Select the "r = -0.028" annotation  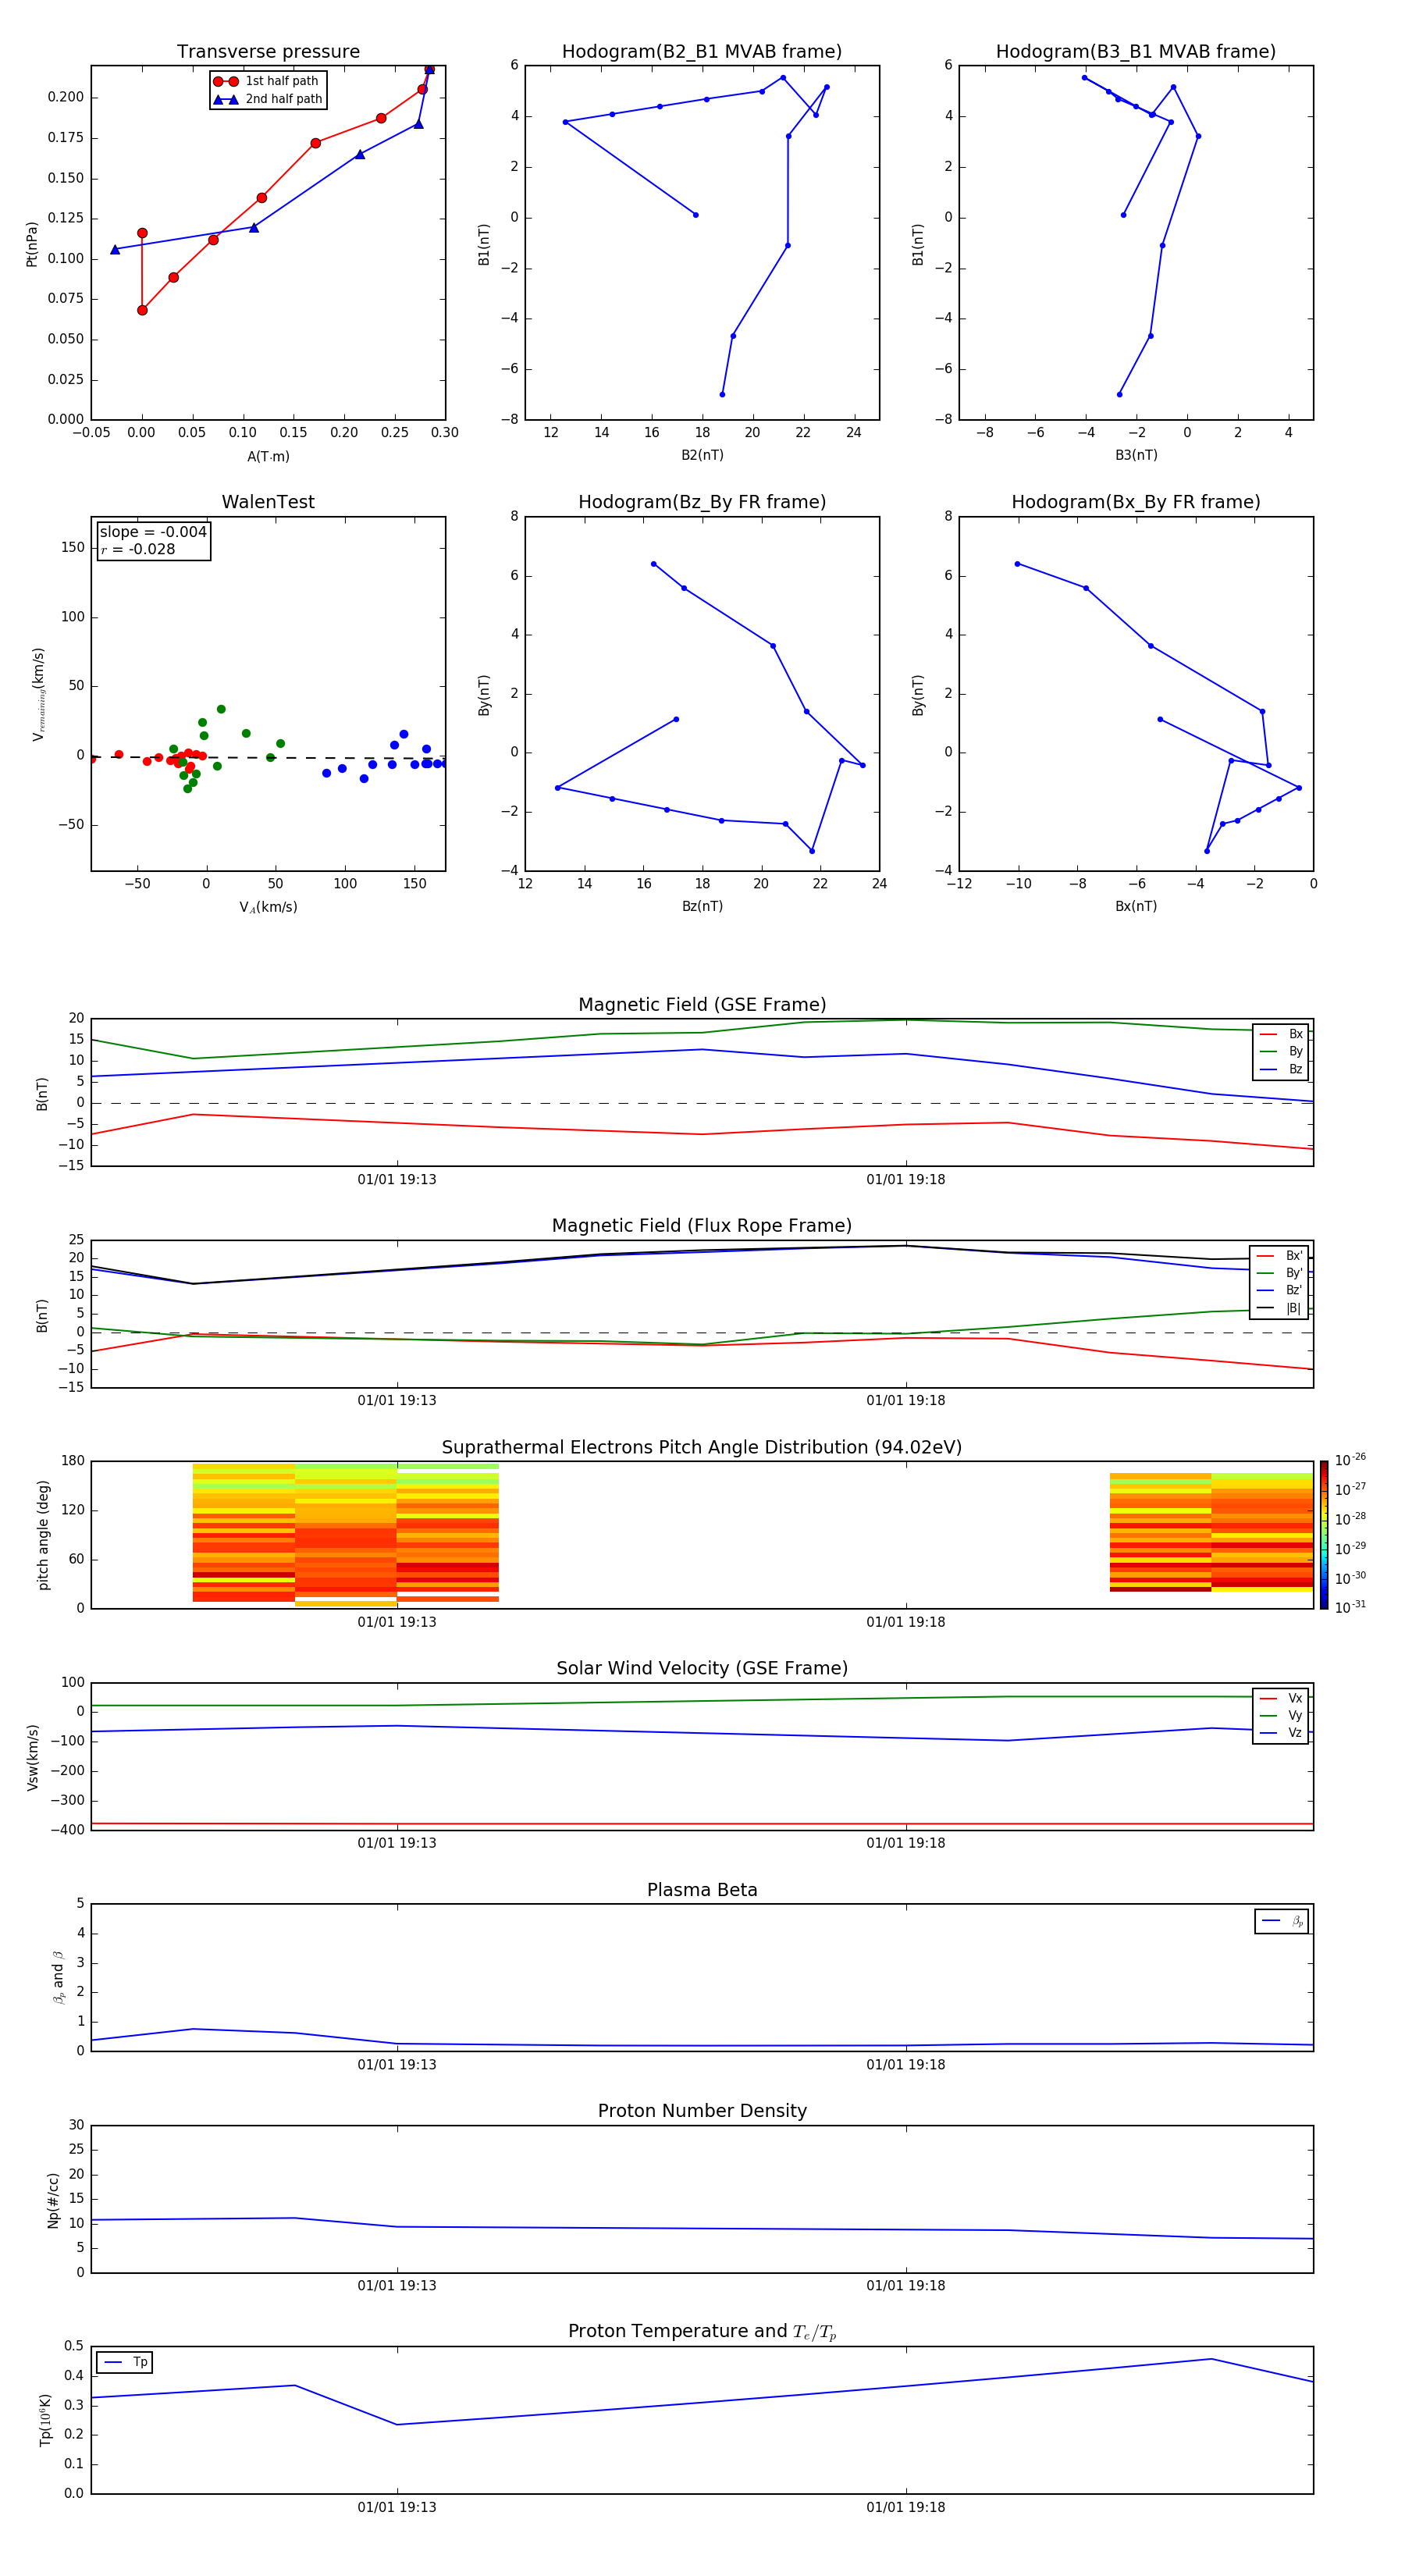(138, 549)
